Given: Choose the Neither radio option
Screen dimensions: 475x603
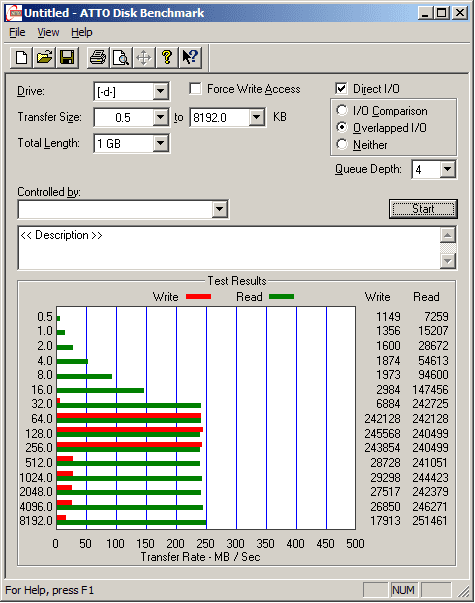Looking at the screenshot, I should (x=342, y=144).
